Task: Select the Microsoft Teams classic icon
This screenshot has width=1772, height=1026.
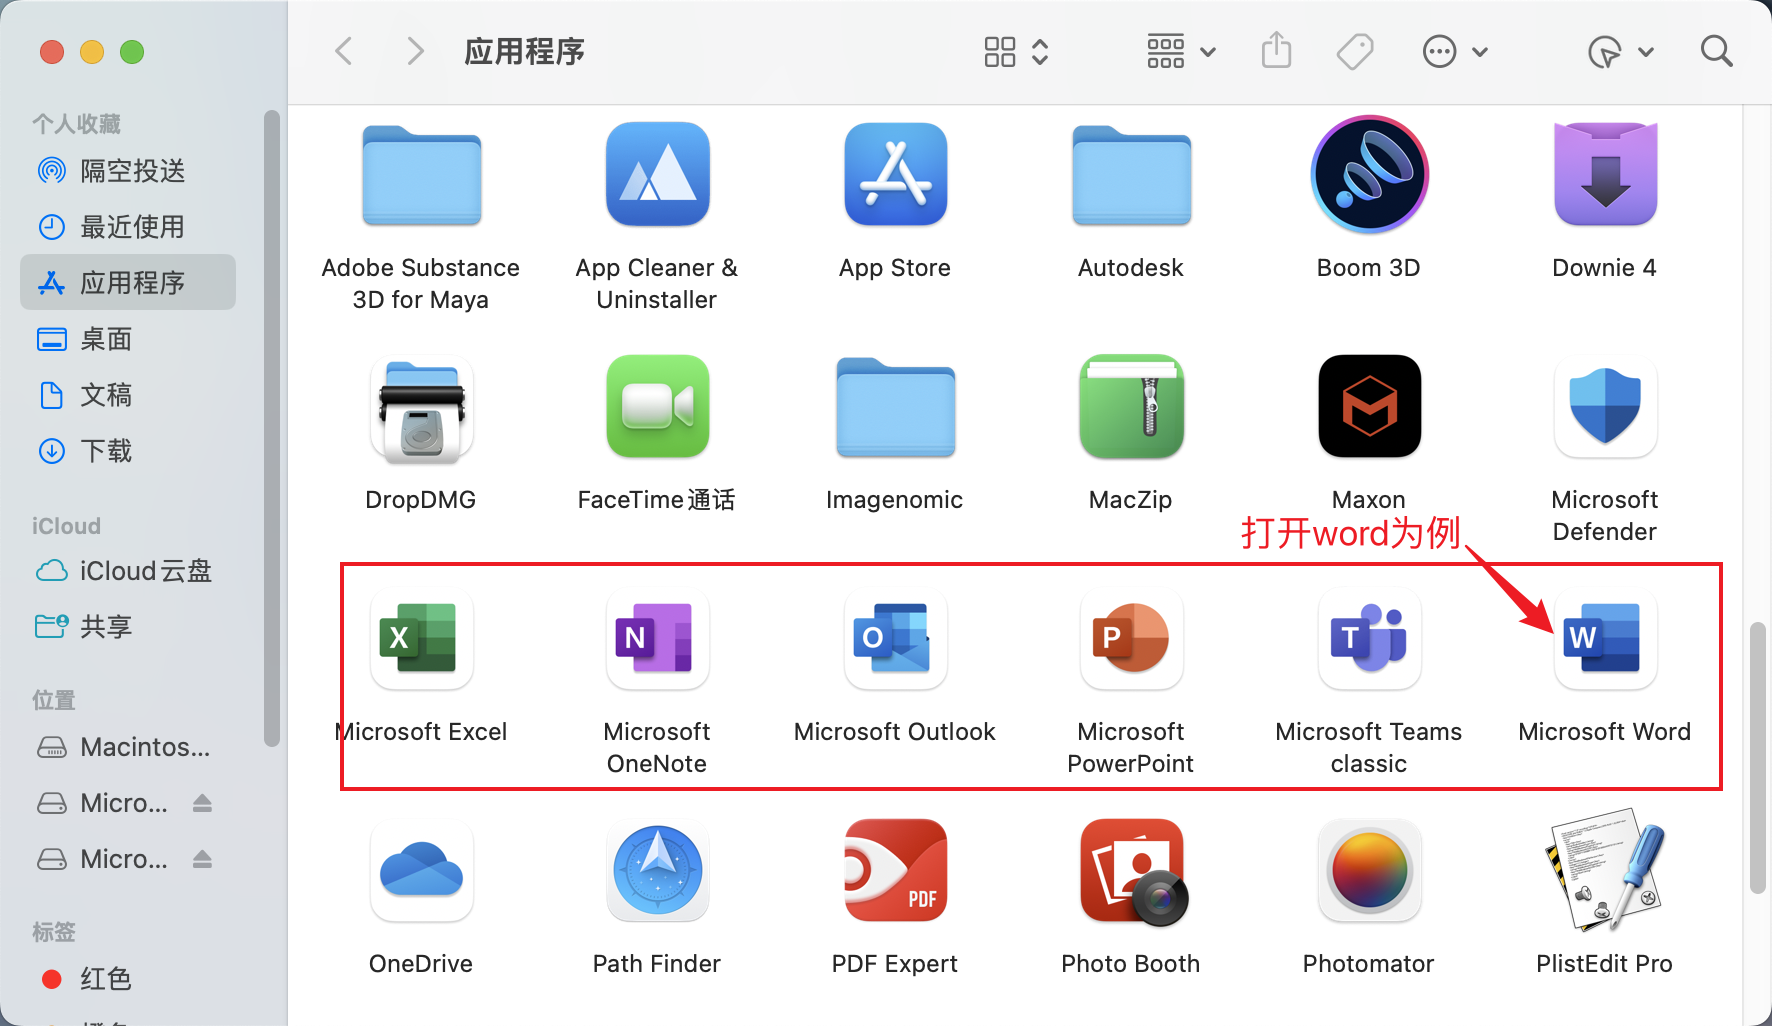Action: 1369,639
